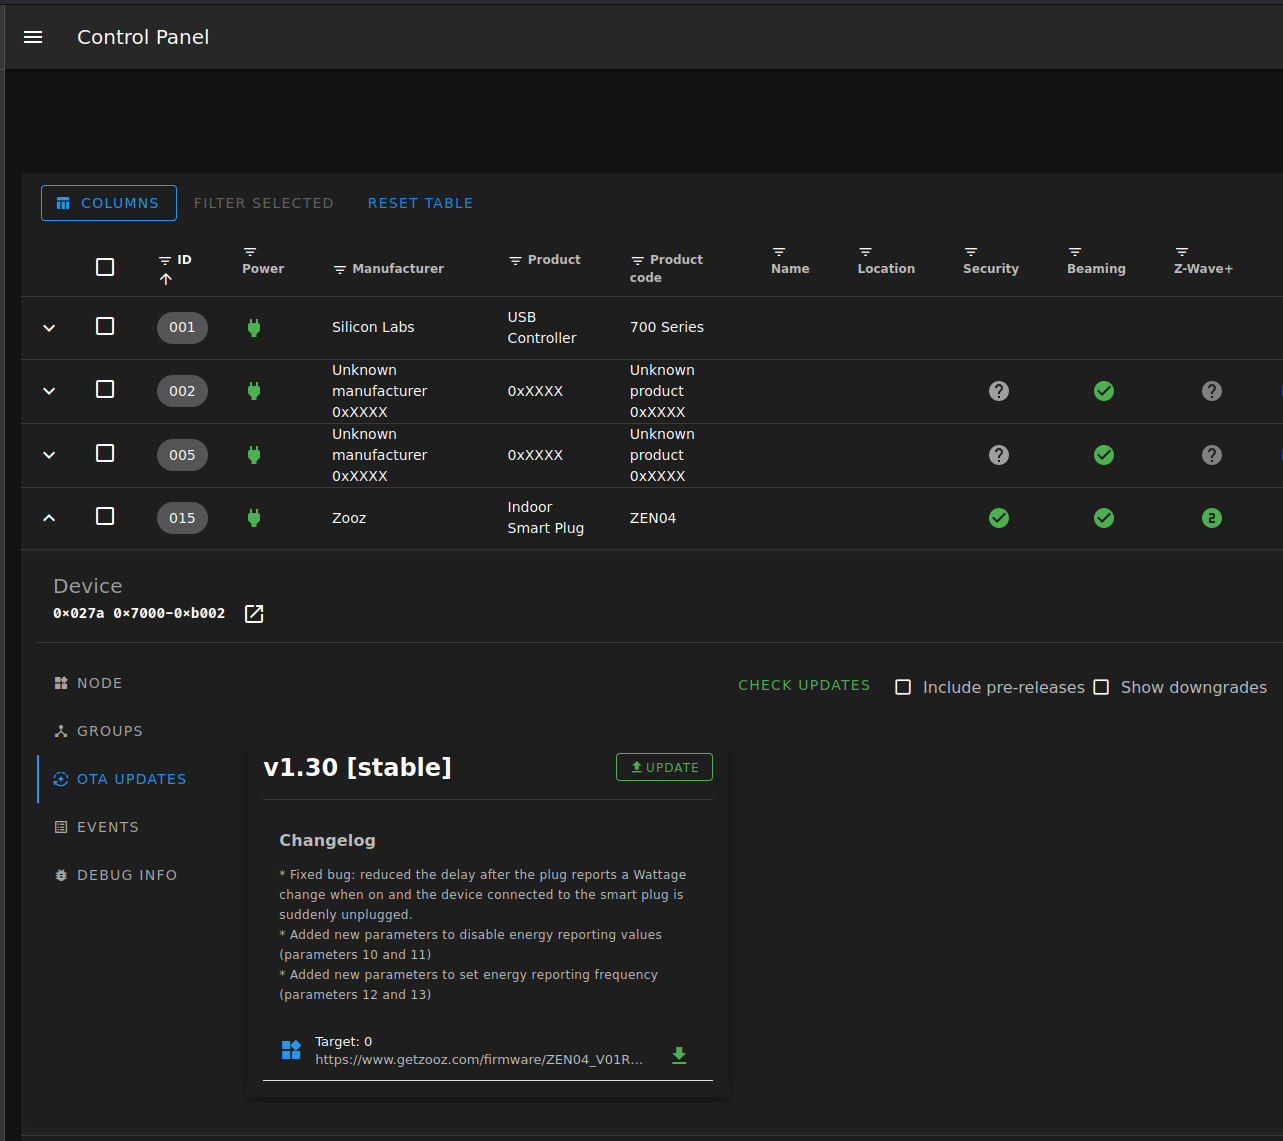Click the Check Updates link

pos(804,685)
